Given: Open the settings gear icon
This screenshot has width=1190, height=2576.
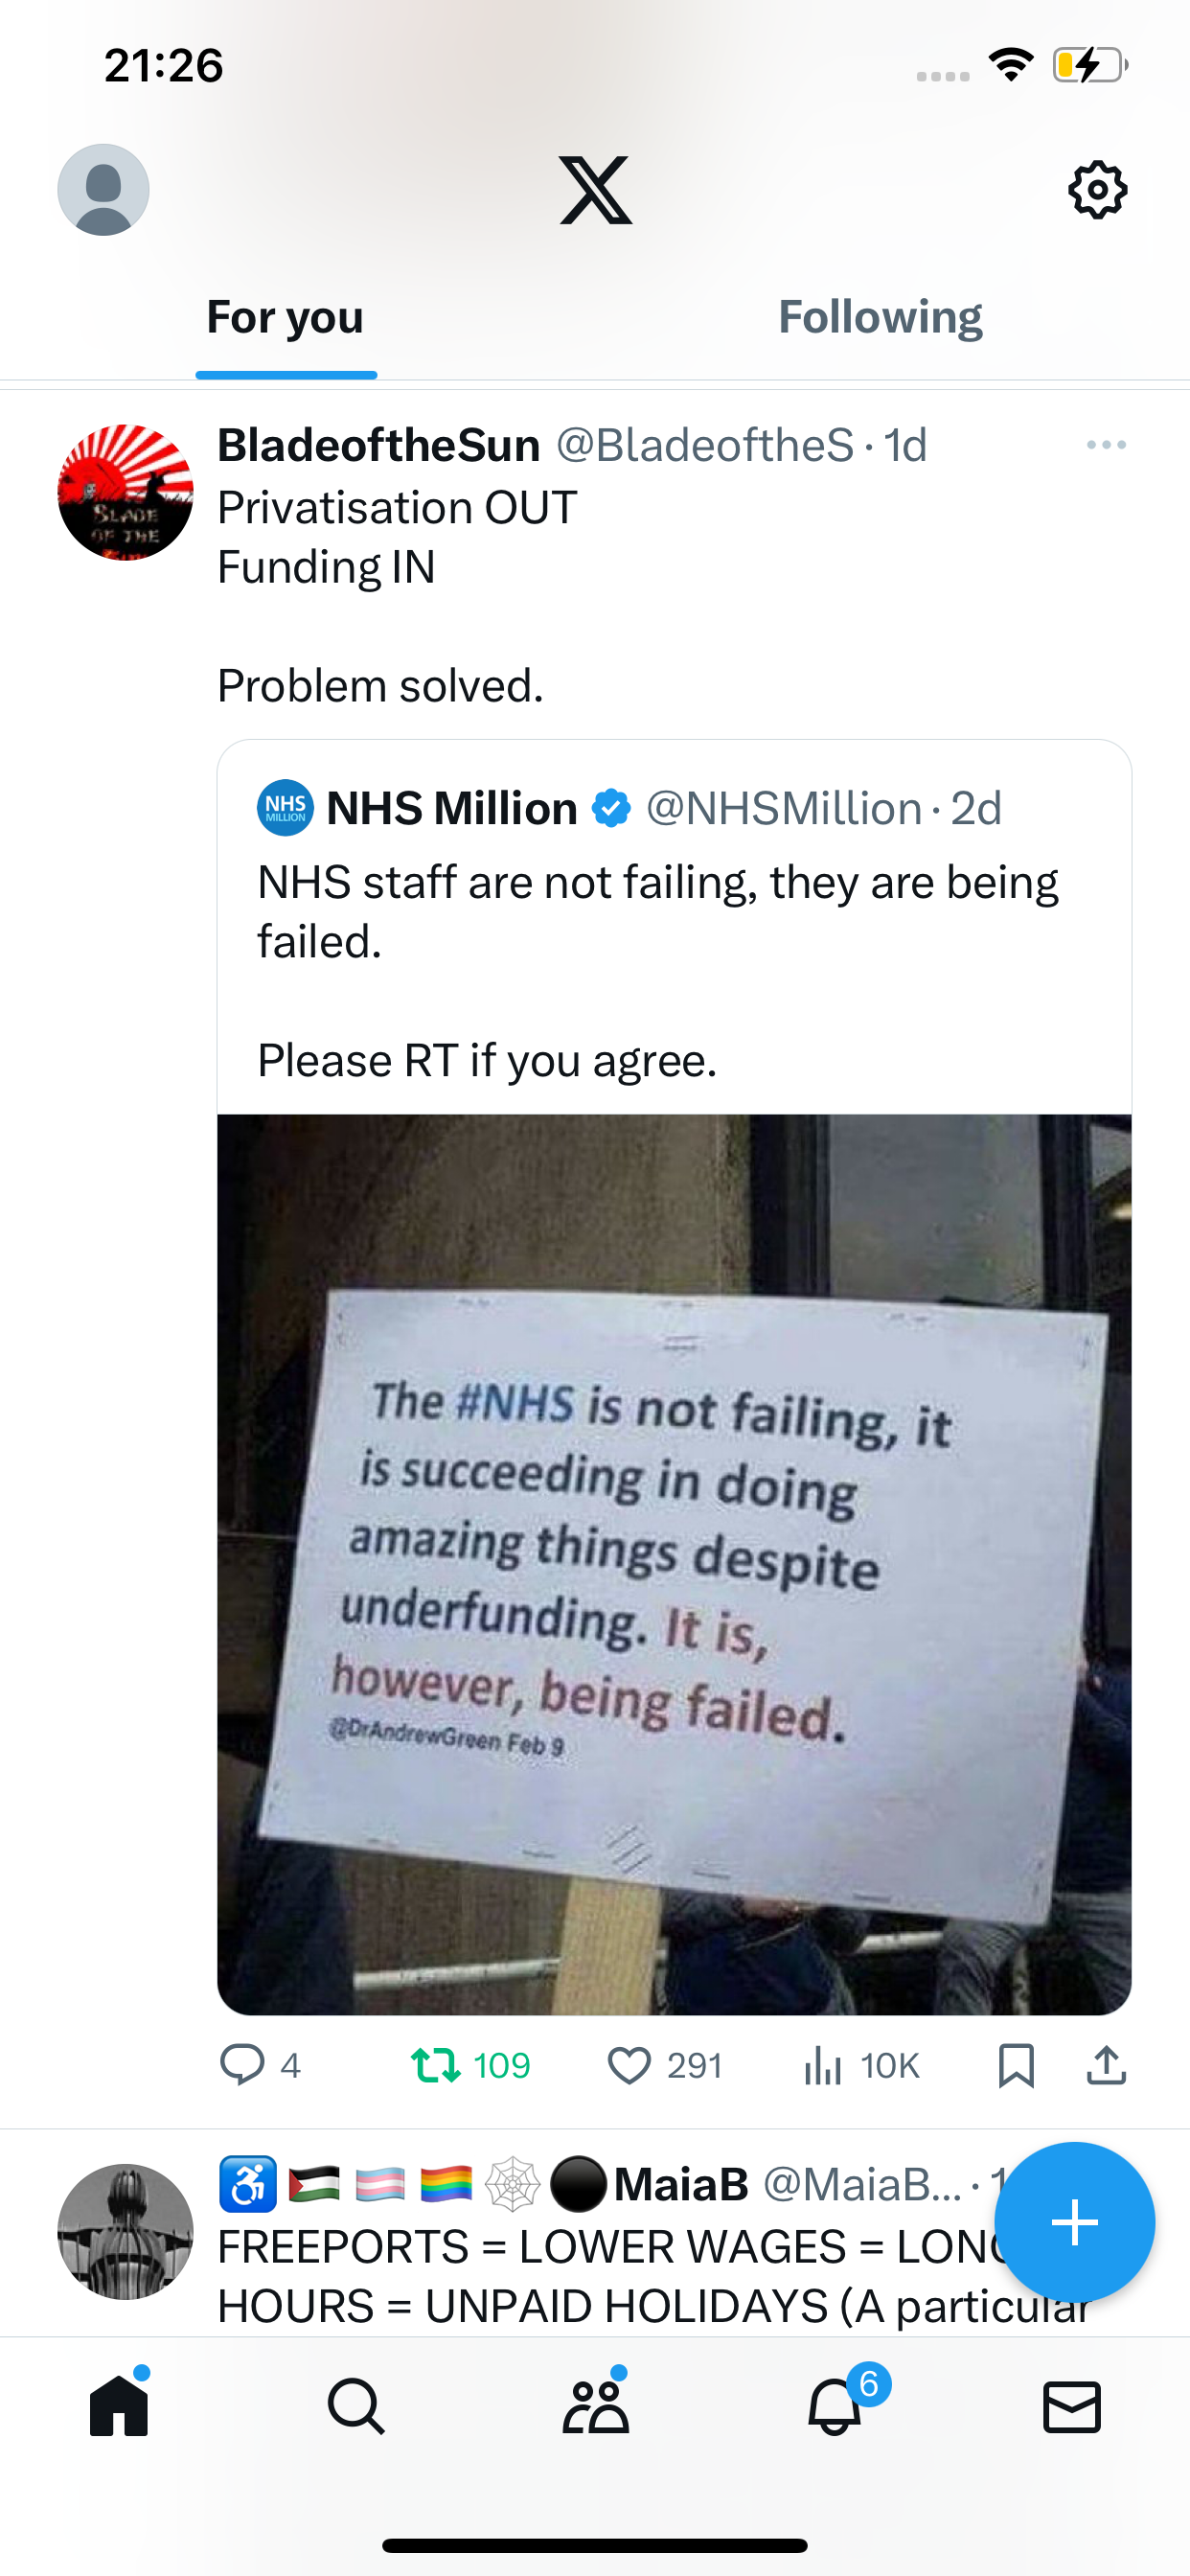Looking at the screenshot, I should pos(1097,190).
